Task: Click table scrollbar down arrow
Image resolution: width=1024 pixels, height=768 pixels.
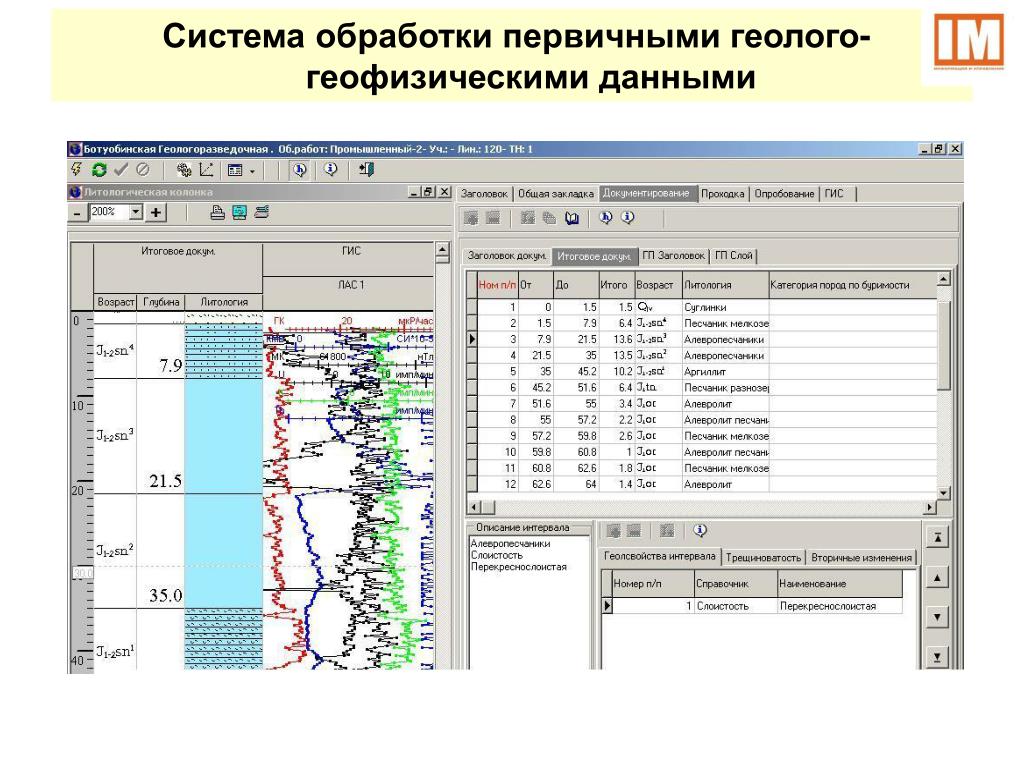Action: tap(943, 493)
